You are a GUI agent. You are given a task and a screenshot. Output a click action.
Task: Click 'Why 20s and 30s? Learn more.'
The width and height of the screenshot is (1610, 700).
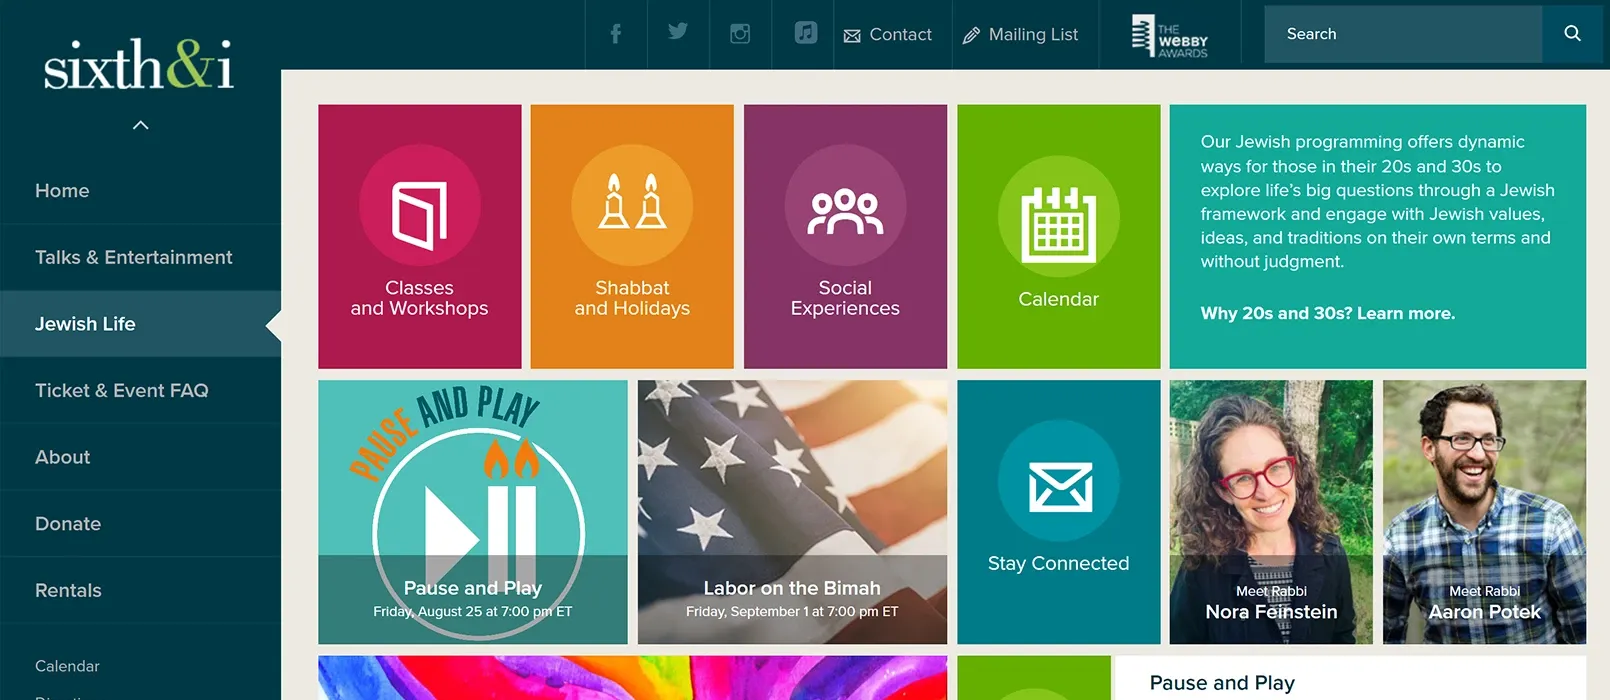(x=1328, y=313)
